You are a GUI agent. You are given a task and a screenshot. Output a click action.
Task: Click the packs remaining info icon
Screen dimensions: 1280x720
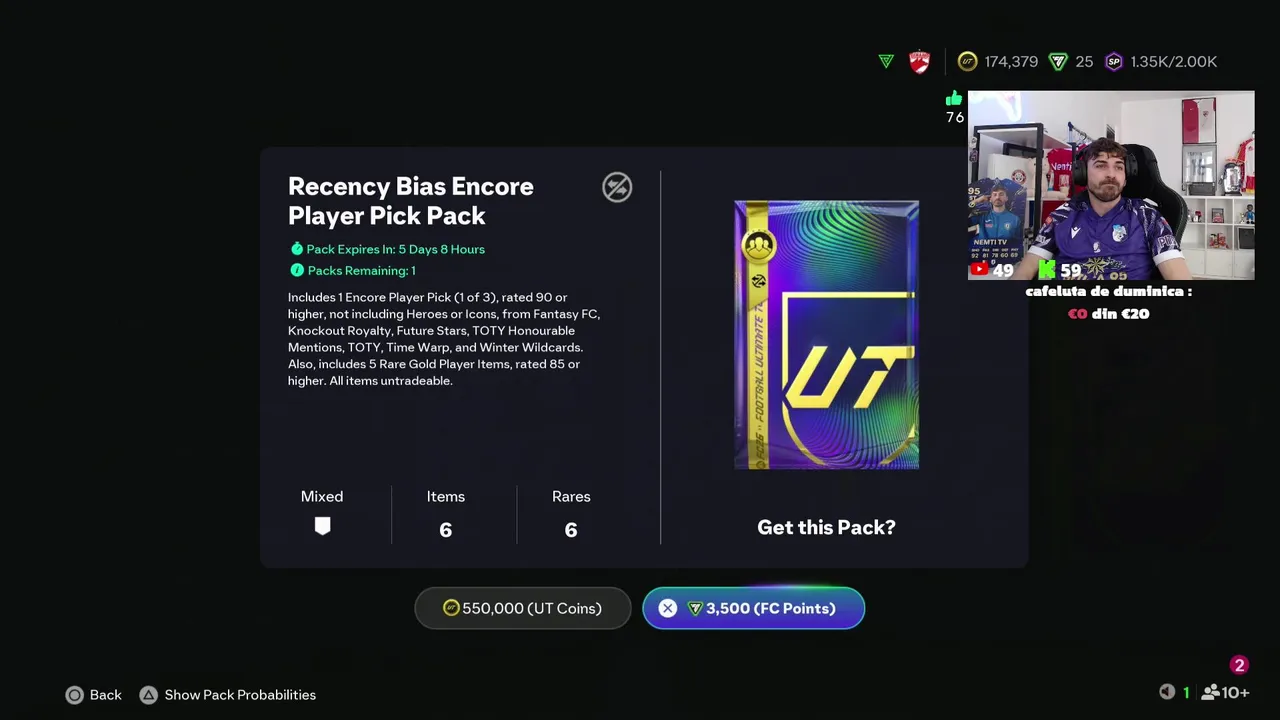pos(297,270)
